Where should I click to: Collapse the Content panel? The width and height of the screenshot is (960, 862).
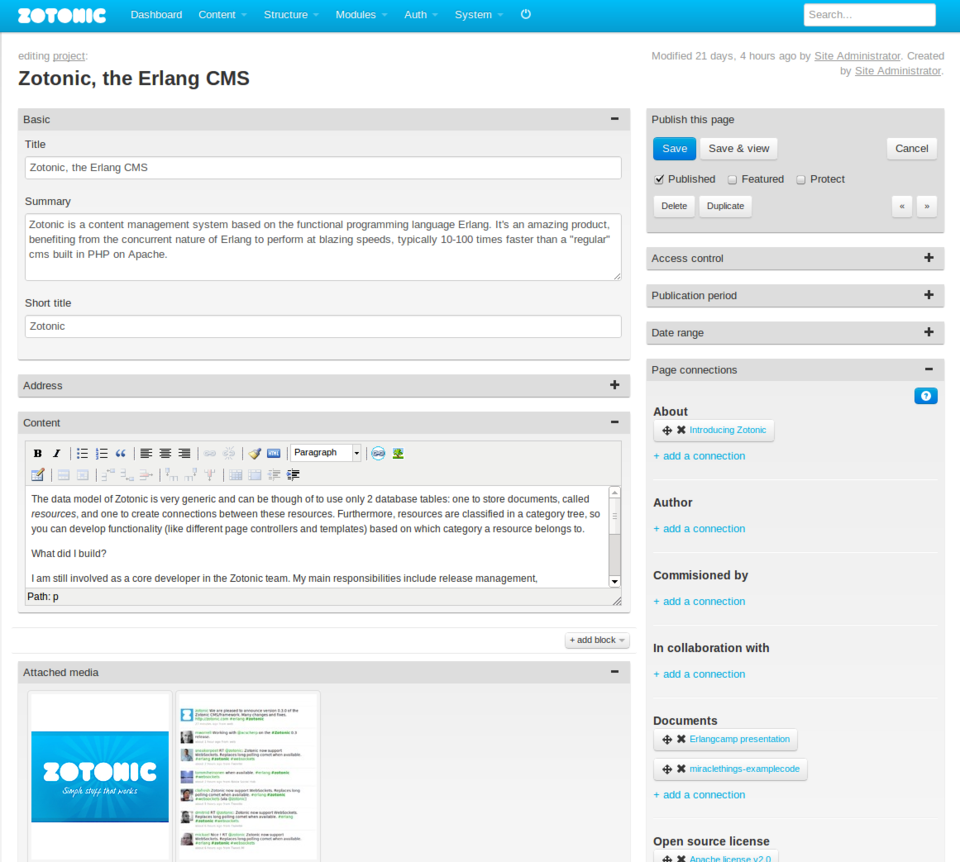coord(615,422)
